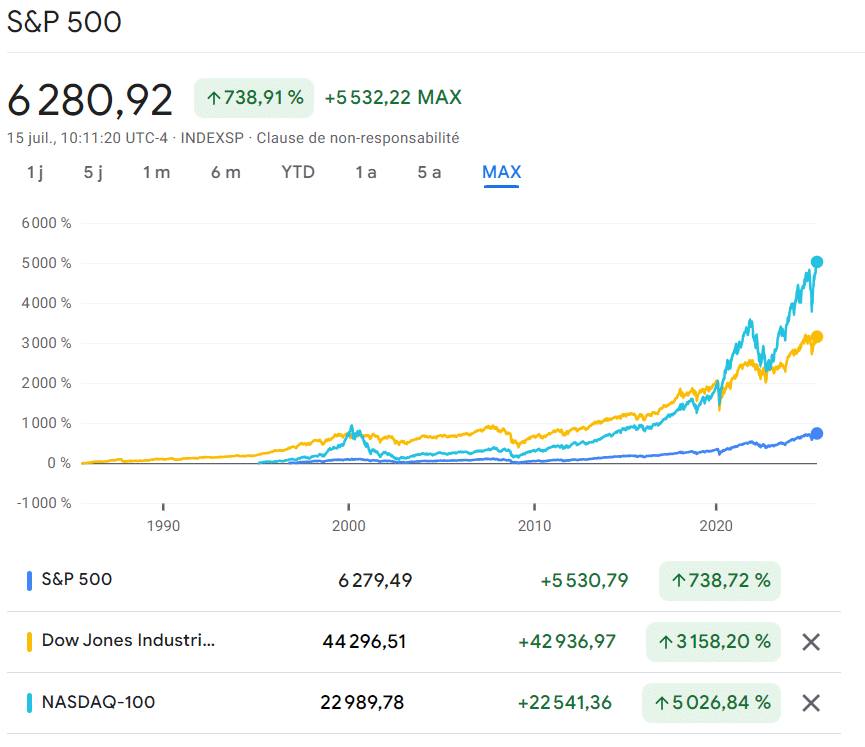Click the main price 6 280,92
865x747 pixels.
pos(90,100)
